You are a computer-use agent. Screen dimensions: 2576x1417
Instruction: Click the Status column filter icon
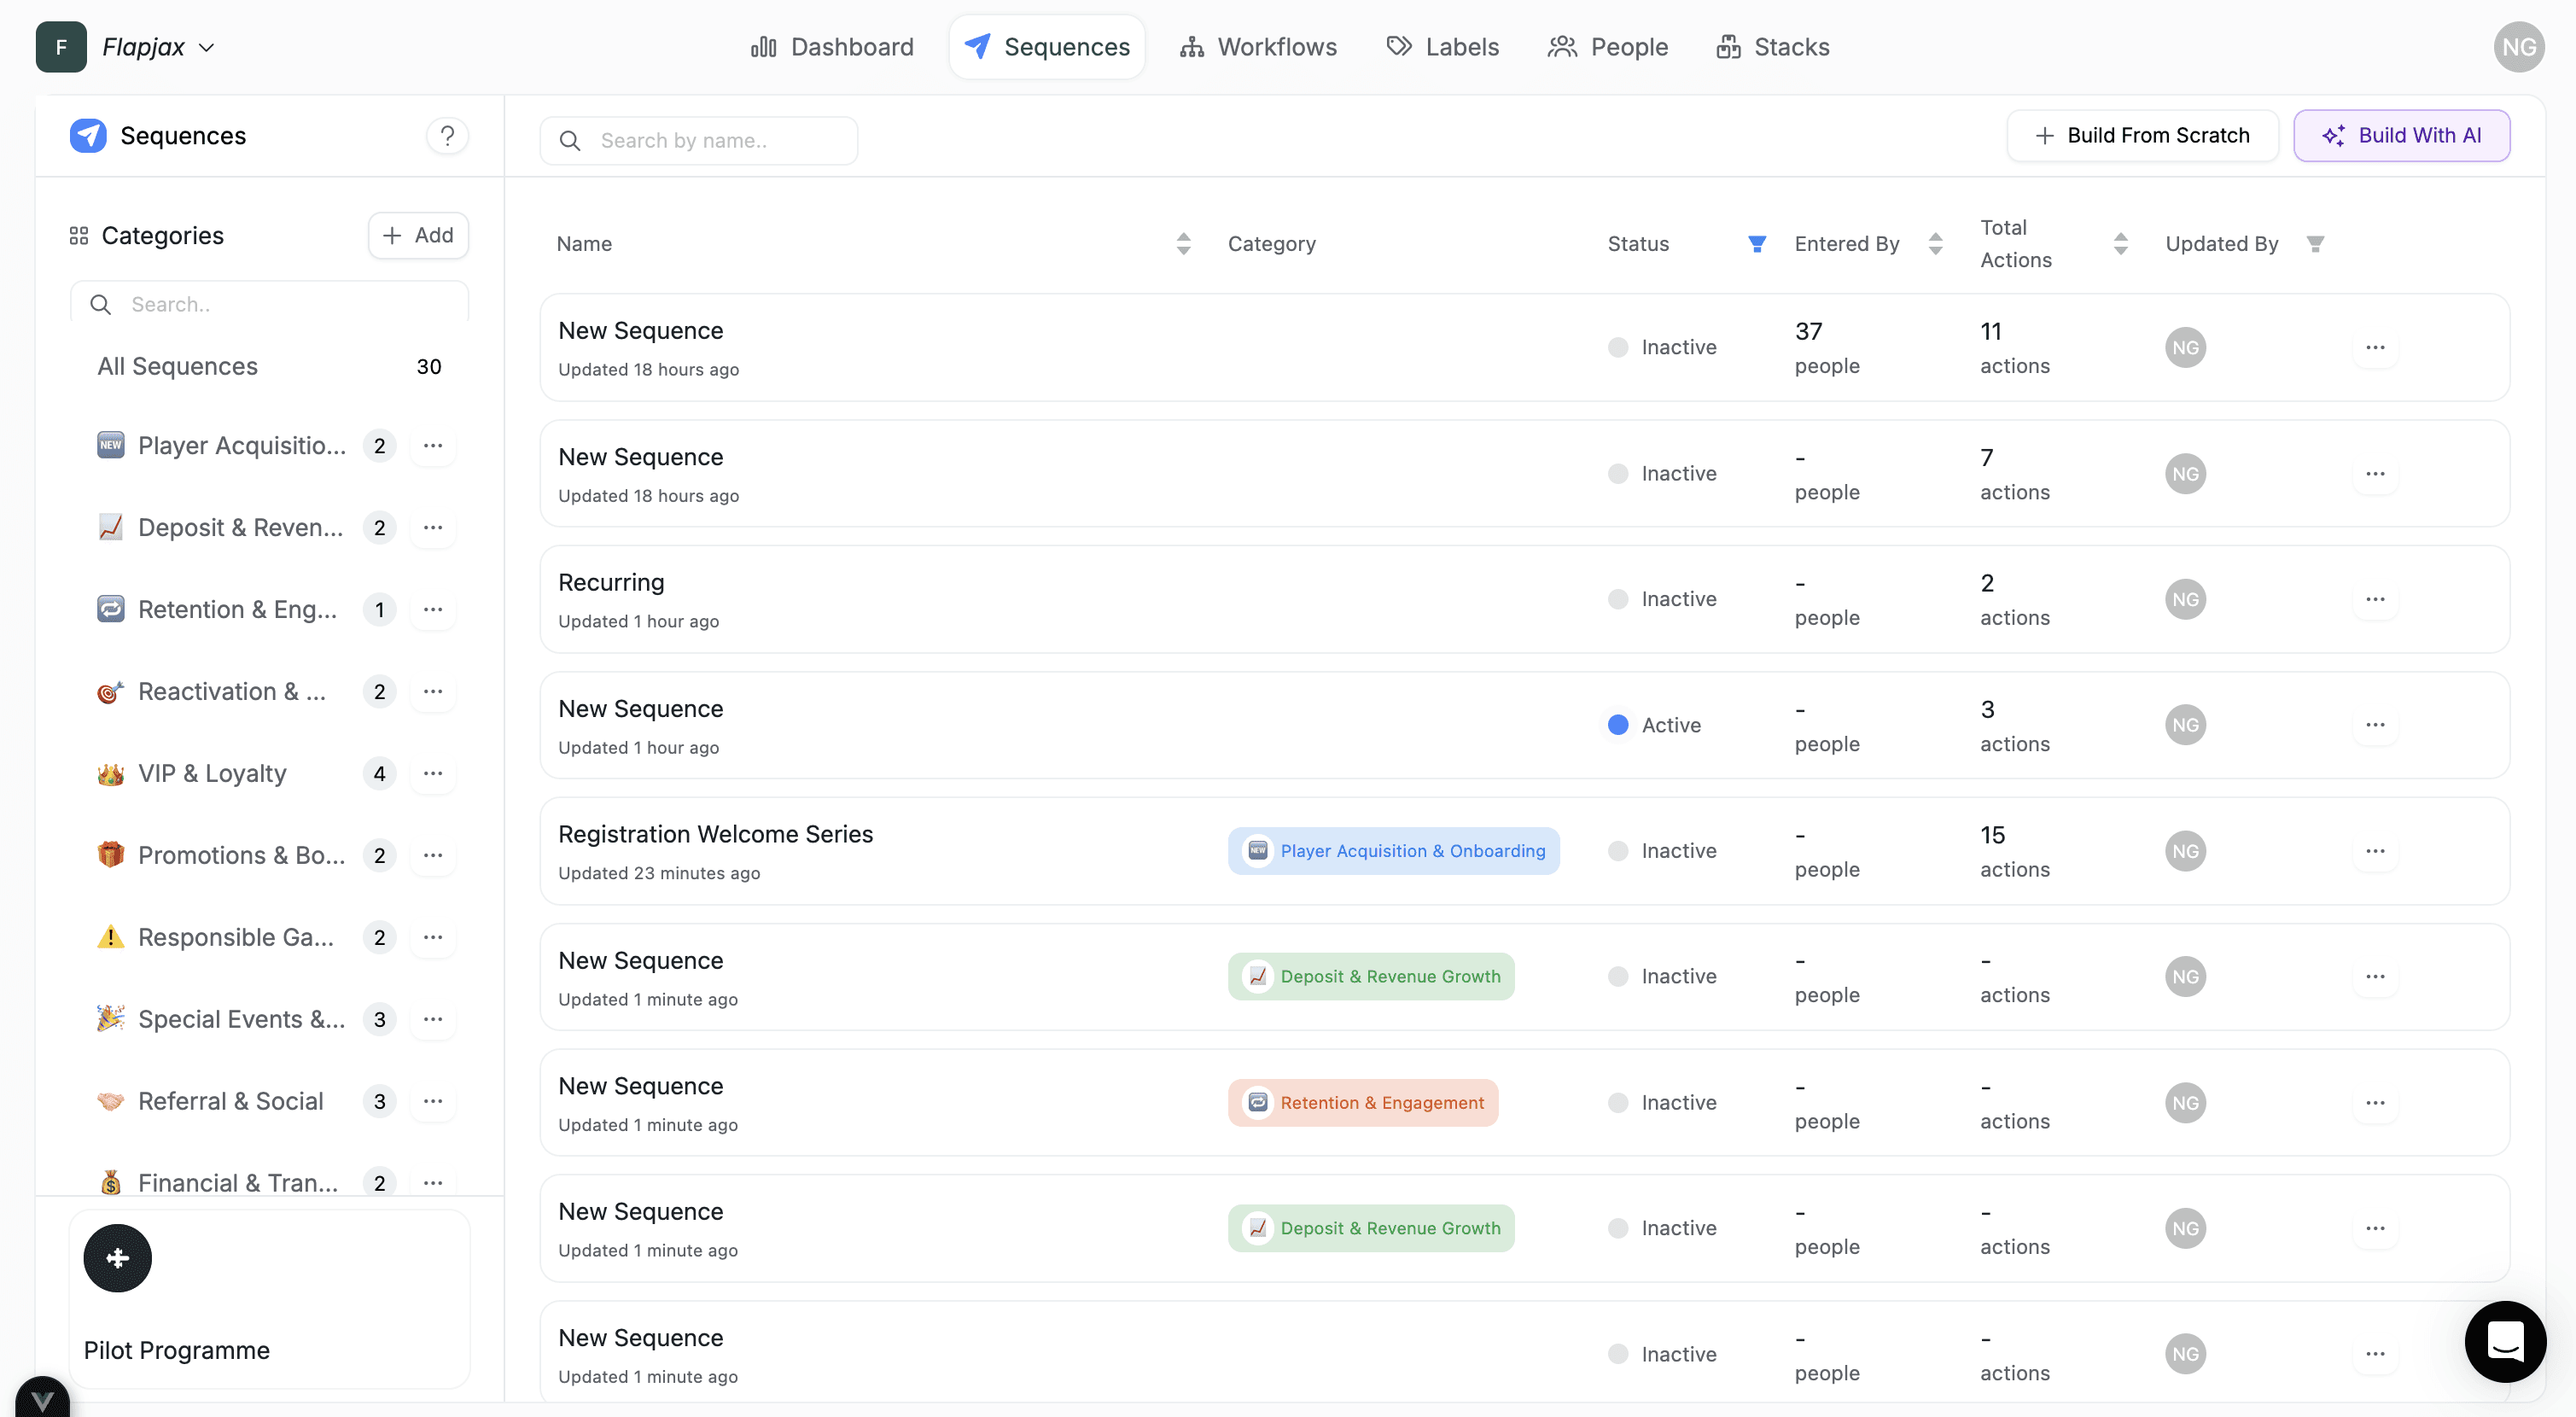point(1756,243)
